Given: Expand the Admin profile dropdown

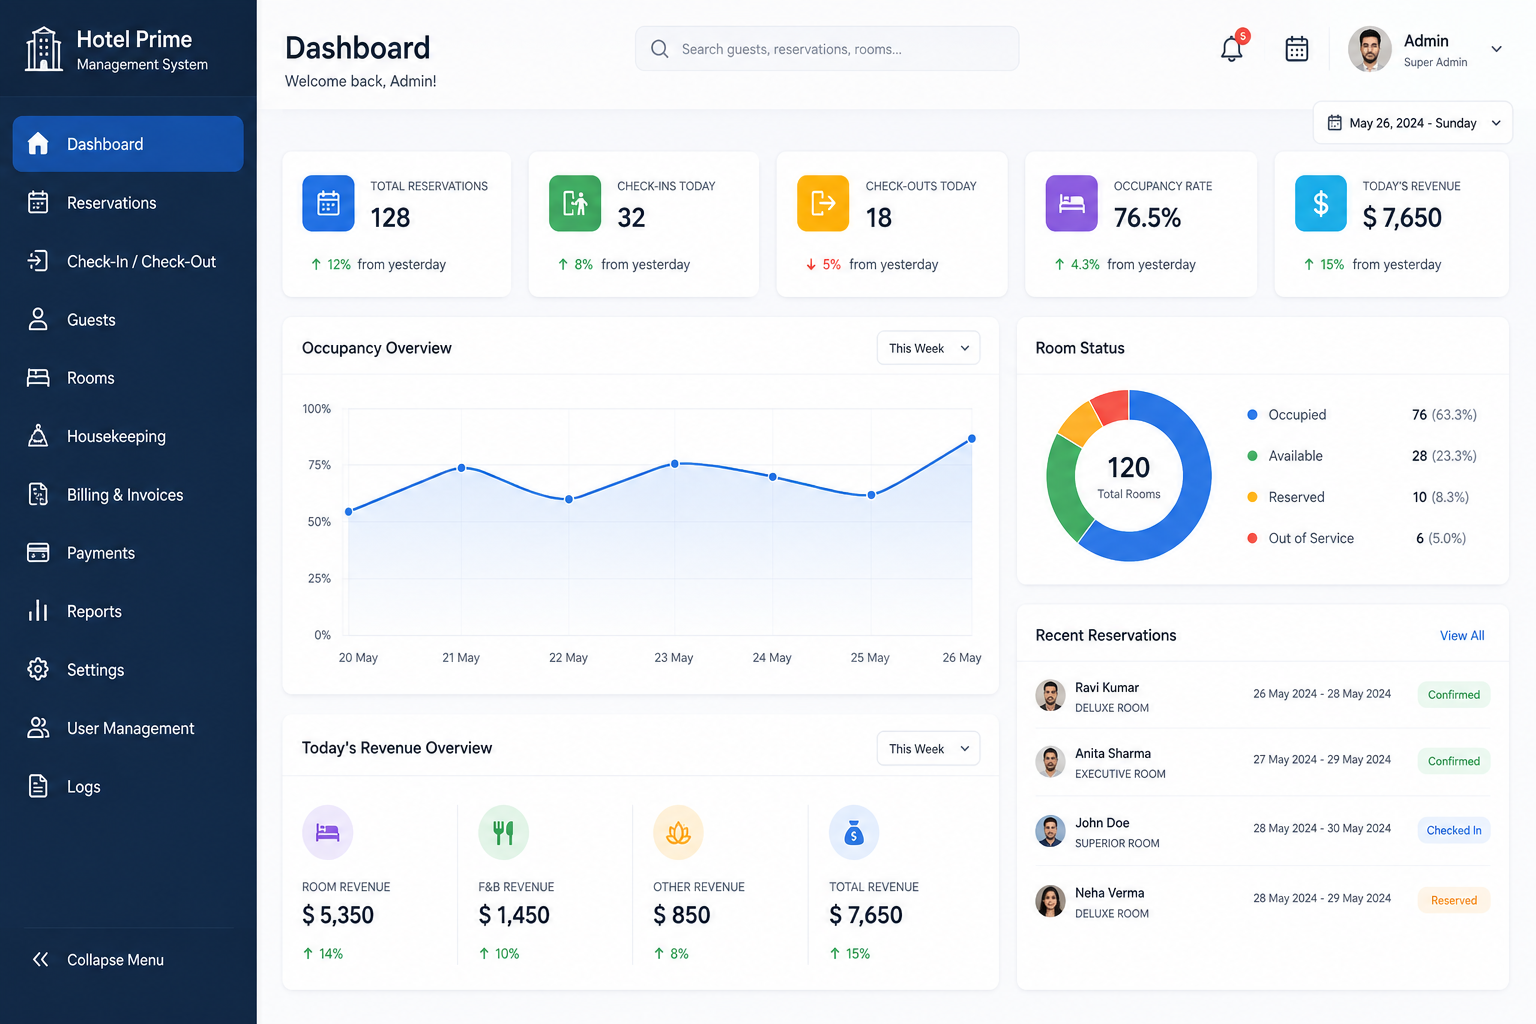Looking at the screenshot, I should click(1496, 49).
